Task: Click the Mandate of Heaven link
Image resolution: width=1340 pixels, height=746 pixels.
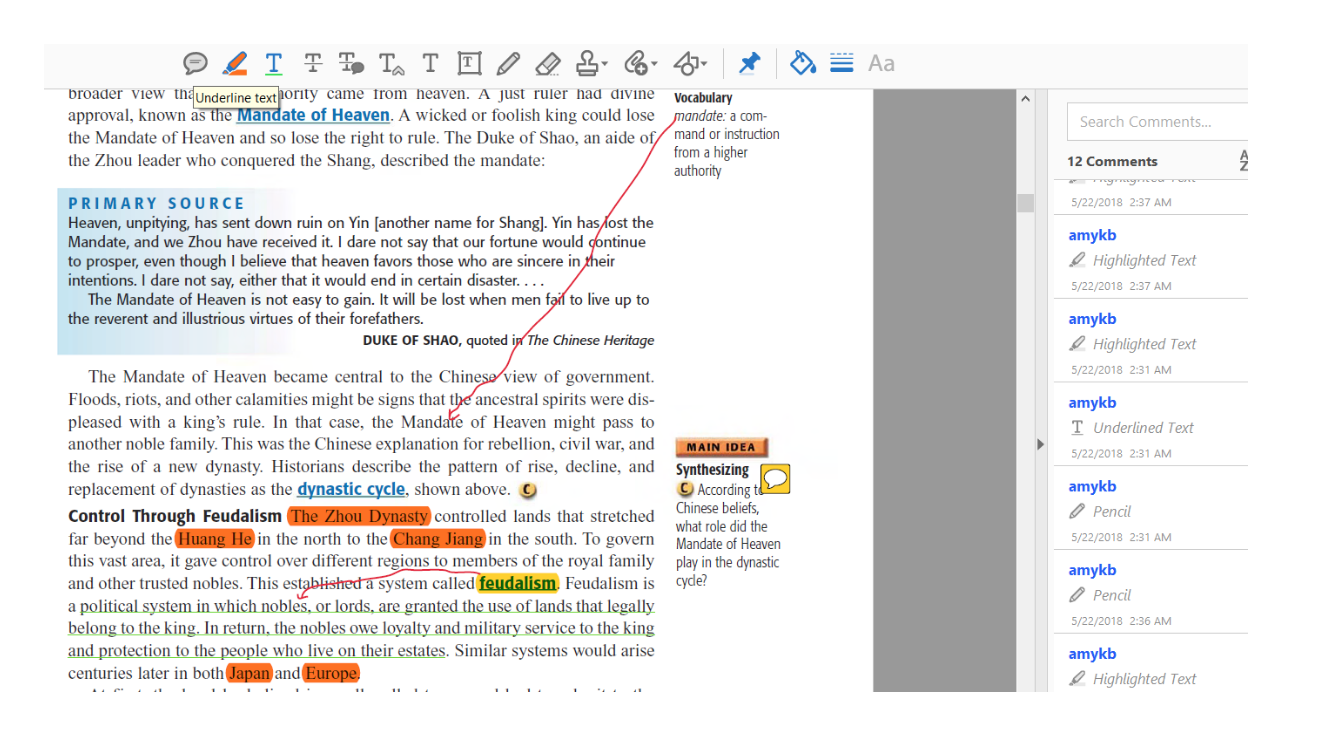Action: pos(313,115)
